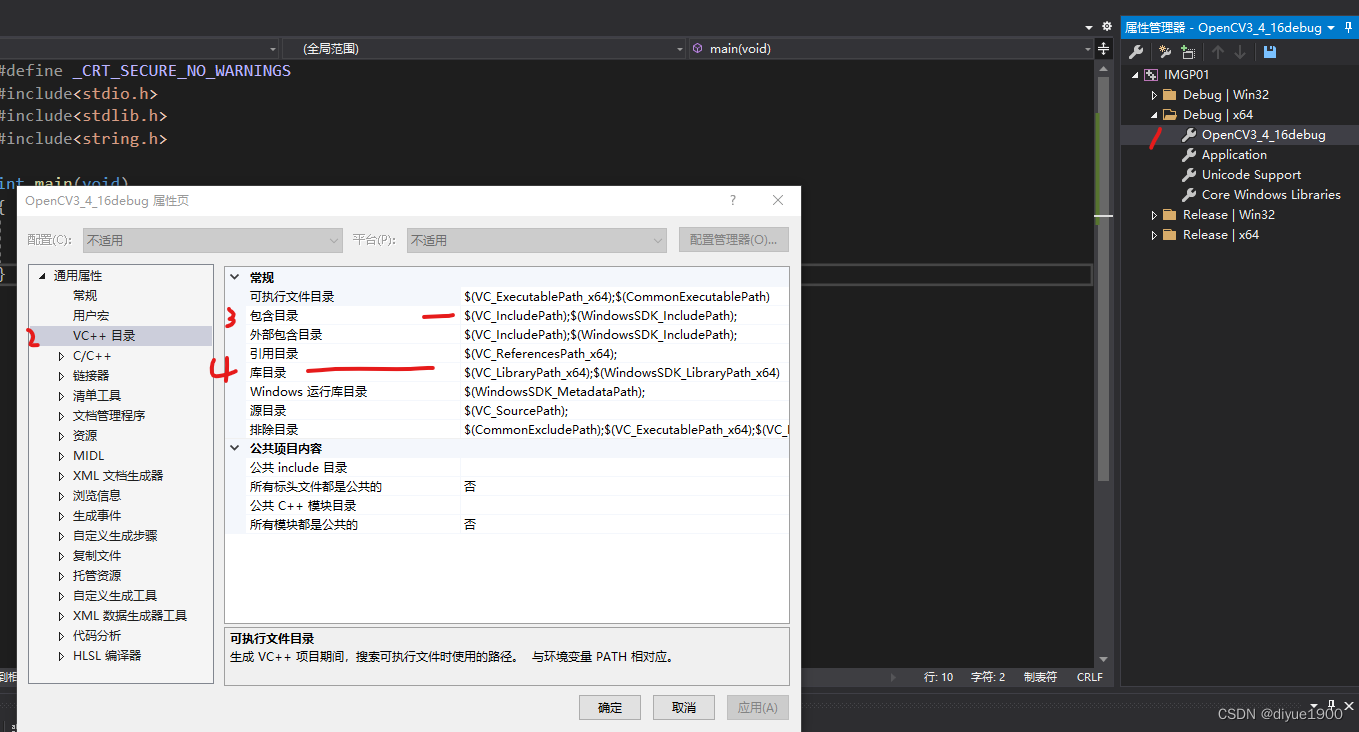Viewport: 1359px width, 732px height.
Task: Select VC++ 目录 in the dialog tree
Action: coord(104,336)
